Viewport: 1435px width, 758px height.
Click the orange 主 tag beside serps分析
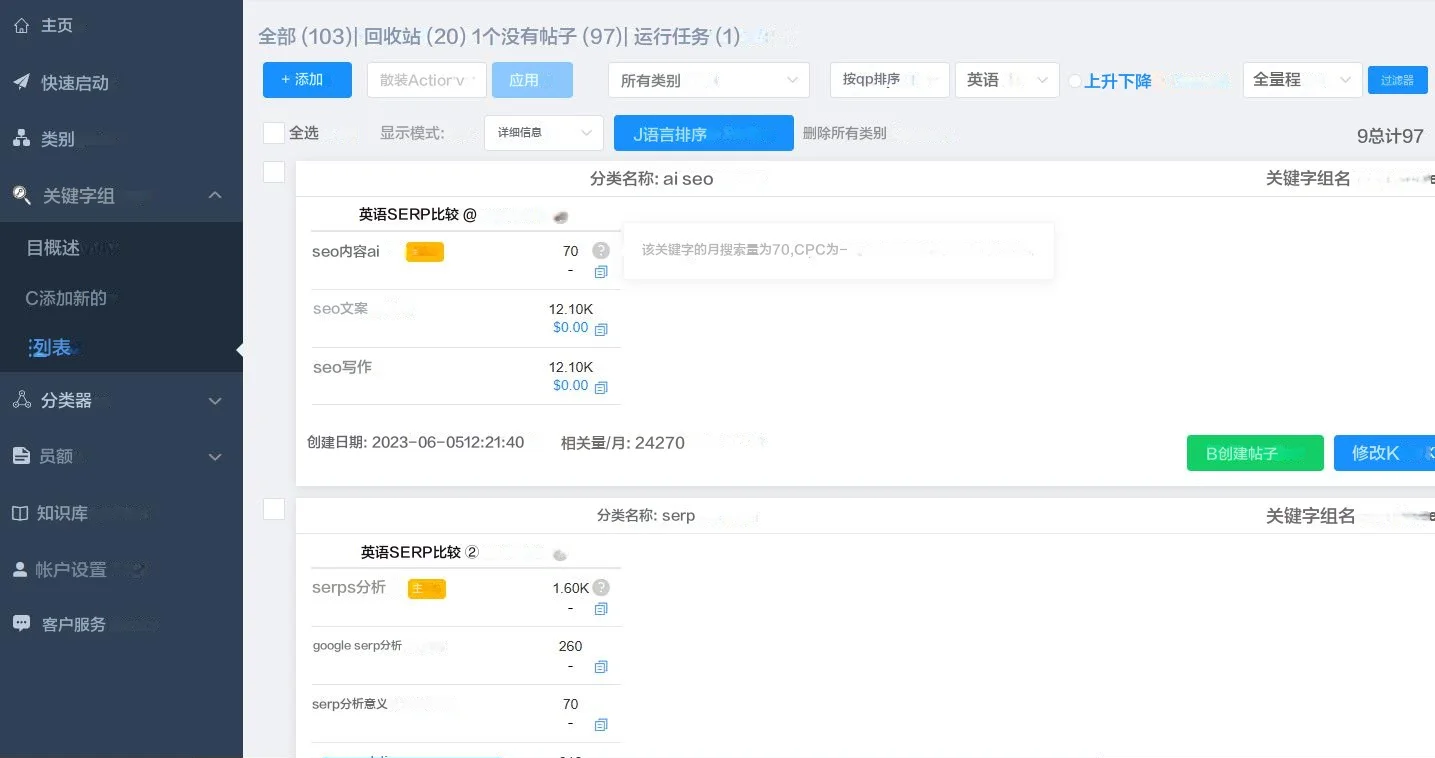point(426,589)
